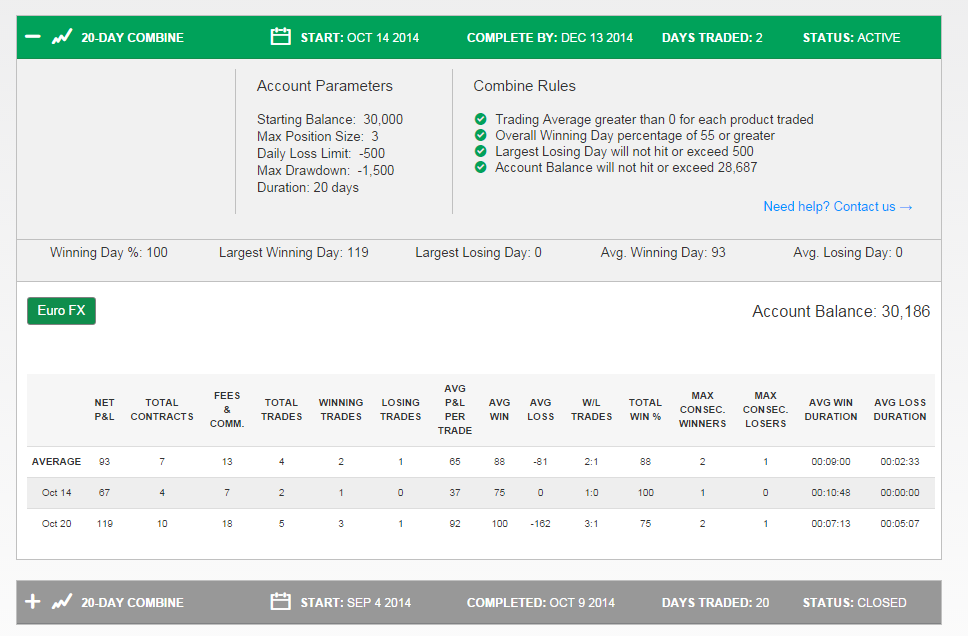The width and height of the screenshot is (968, 636).
Task: Select the Oct 14 row label
Action: coord(56,493)
